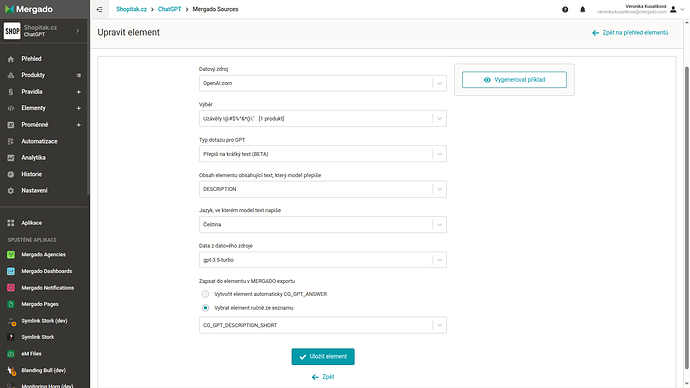Collapse the sidebar using the top toggle icon
690x388 pixels.
(99, 9)
